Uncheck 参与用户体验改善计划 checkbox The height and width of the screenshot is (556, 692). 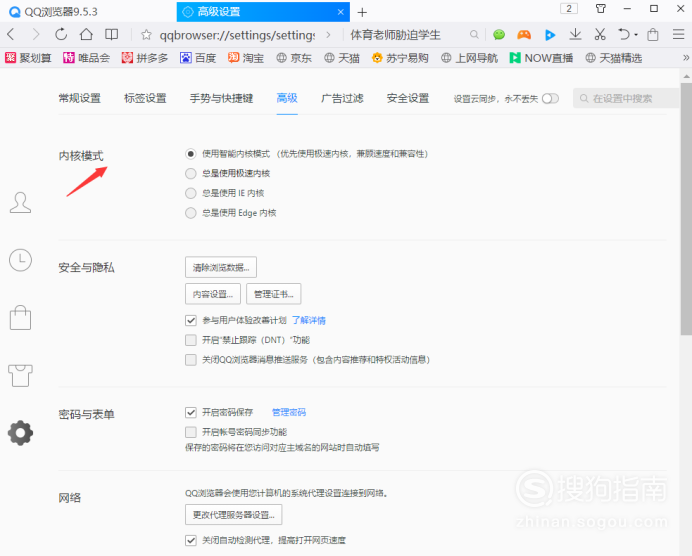coord(191,320)
